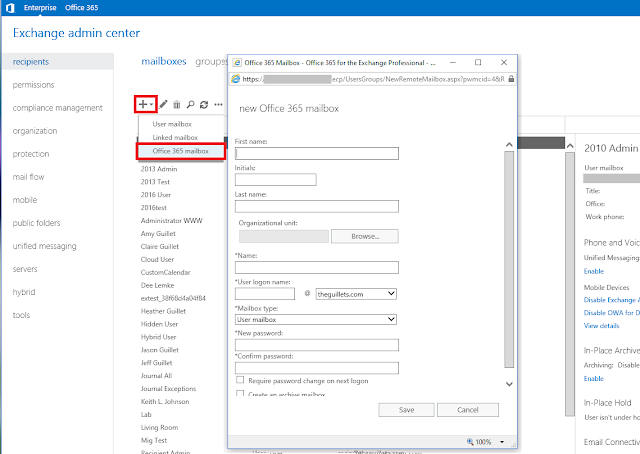
Task: Select Office 365 mailbox menu entry
Action: [x=180, y=151]
